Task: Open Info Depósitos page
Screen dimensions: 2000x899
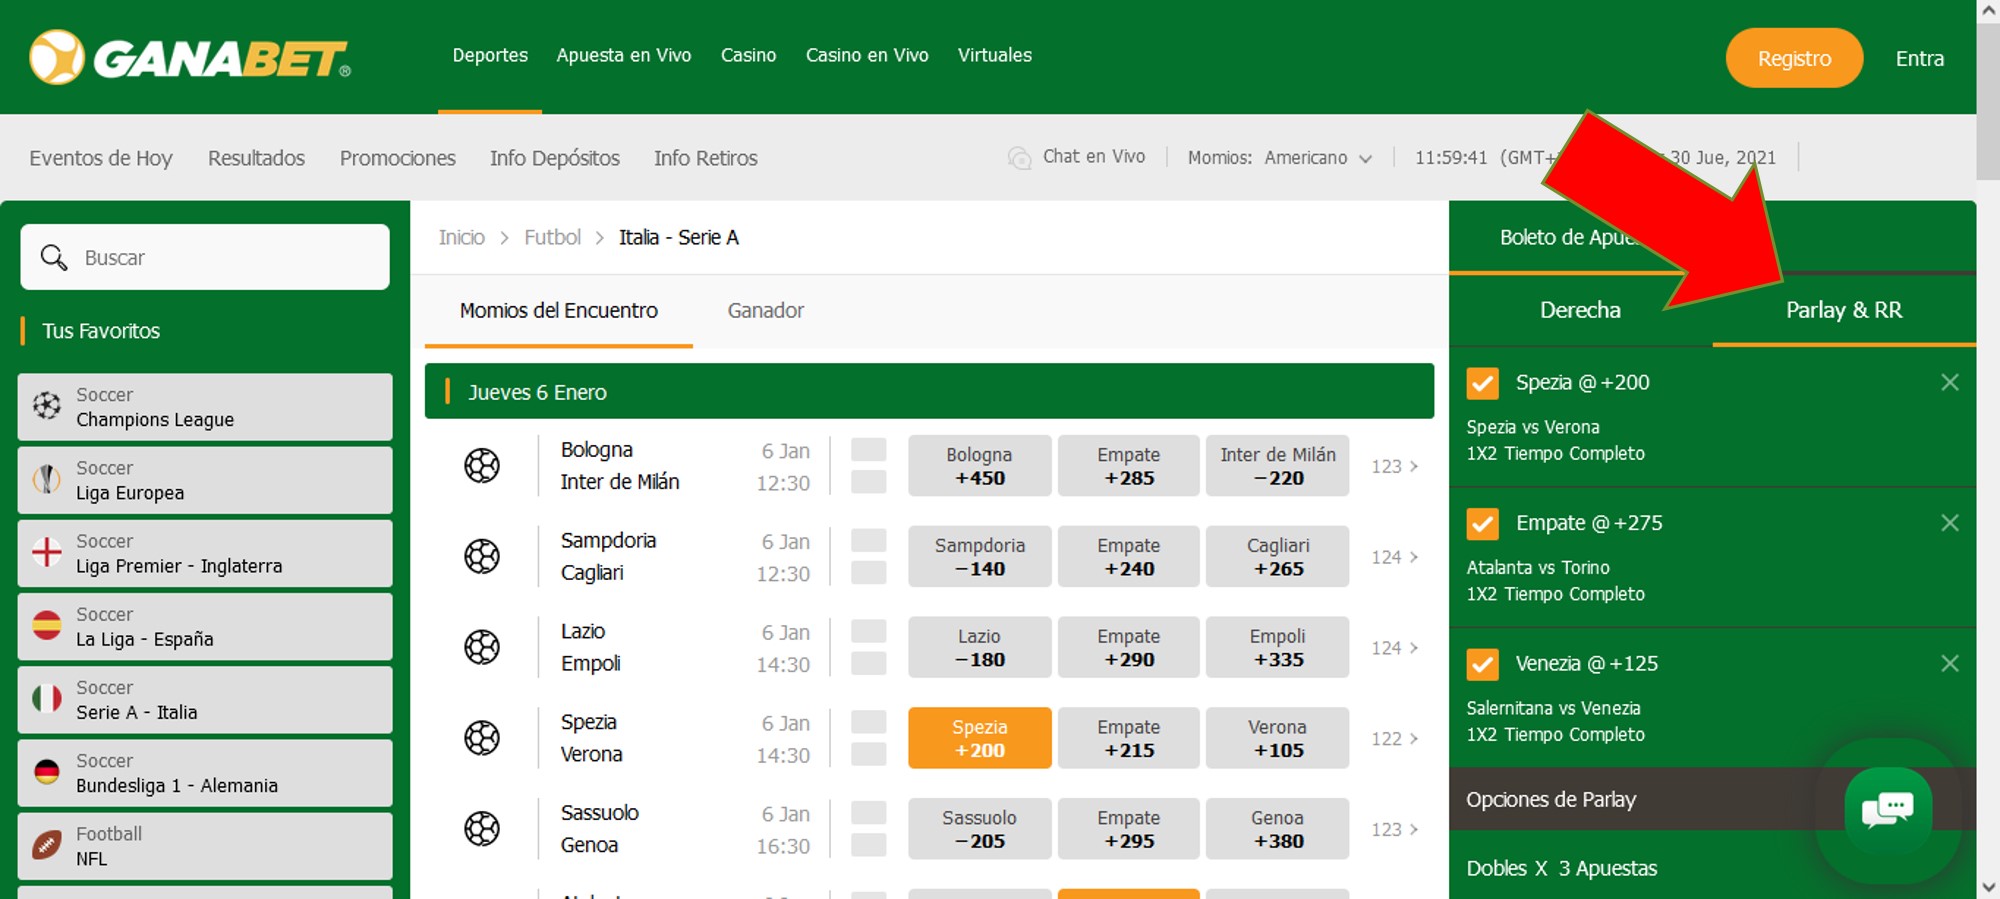Action: click(x=555, y=158)
